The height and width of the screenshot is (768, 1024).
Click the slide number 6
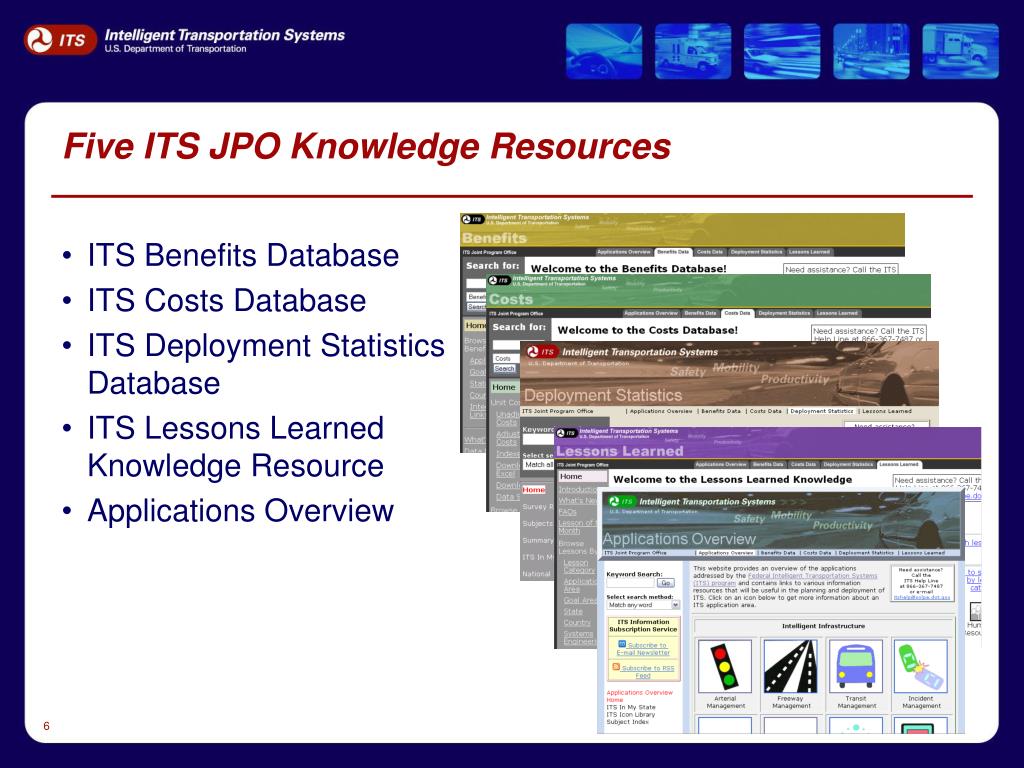[x=46, y=726]
